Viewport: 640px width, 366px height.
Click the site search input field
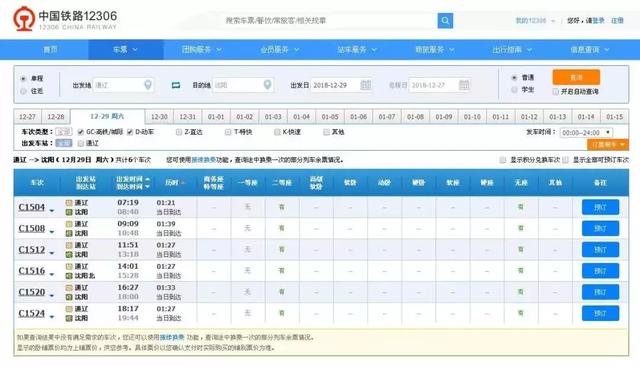[x=329, y=20]
